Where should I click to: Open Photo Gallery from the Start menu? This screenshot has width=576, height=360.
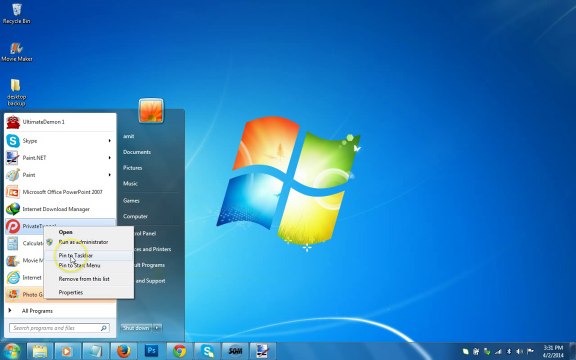(x=24, y=295)
